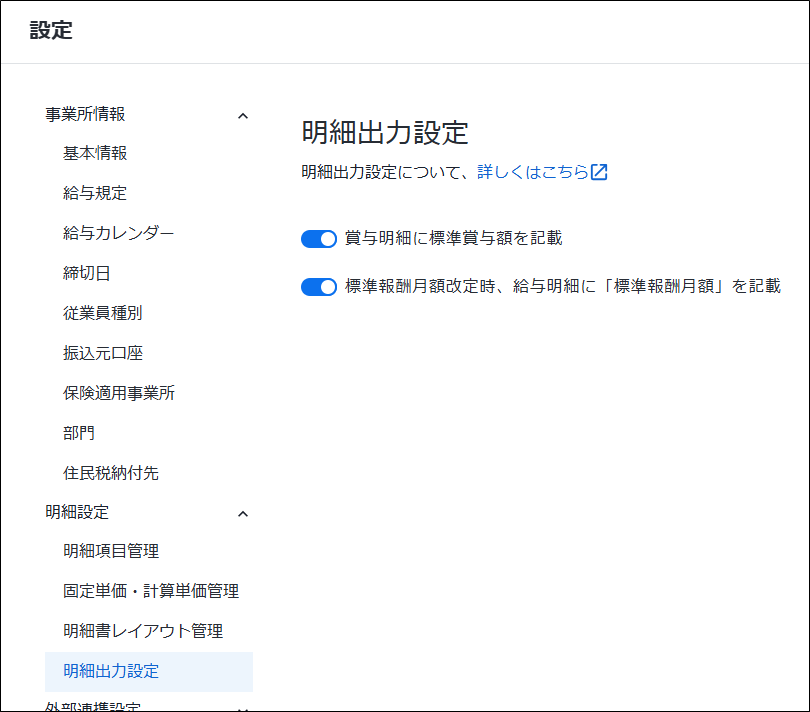Go to 部門 settings

pos(79,432)
